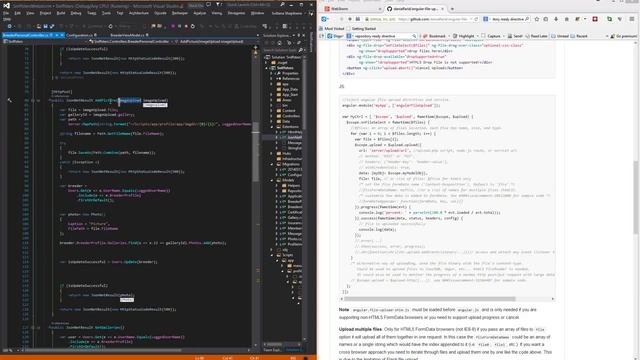Click the Diigo Read Later button
This screenshot has width=640, height=360.
click(x=536, y=36)
